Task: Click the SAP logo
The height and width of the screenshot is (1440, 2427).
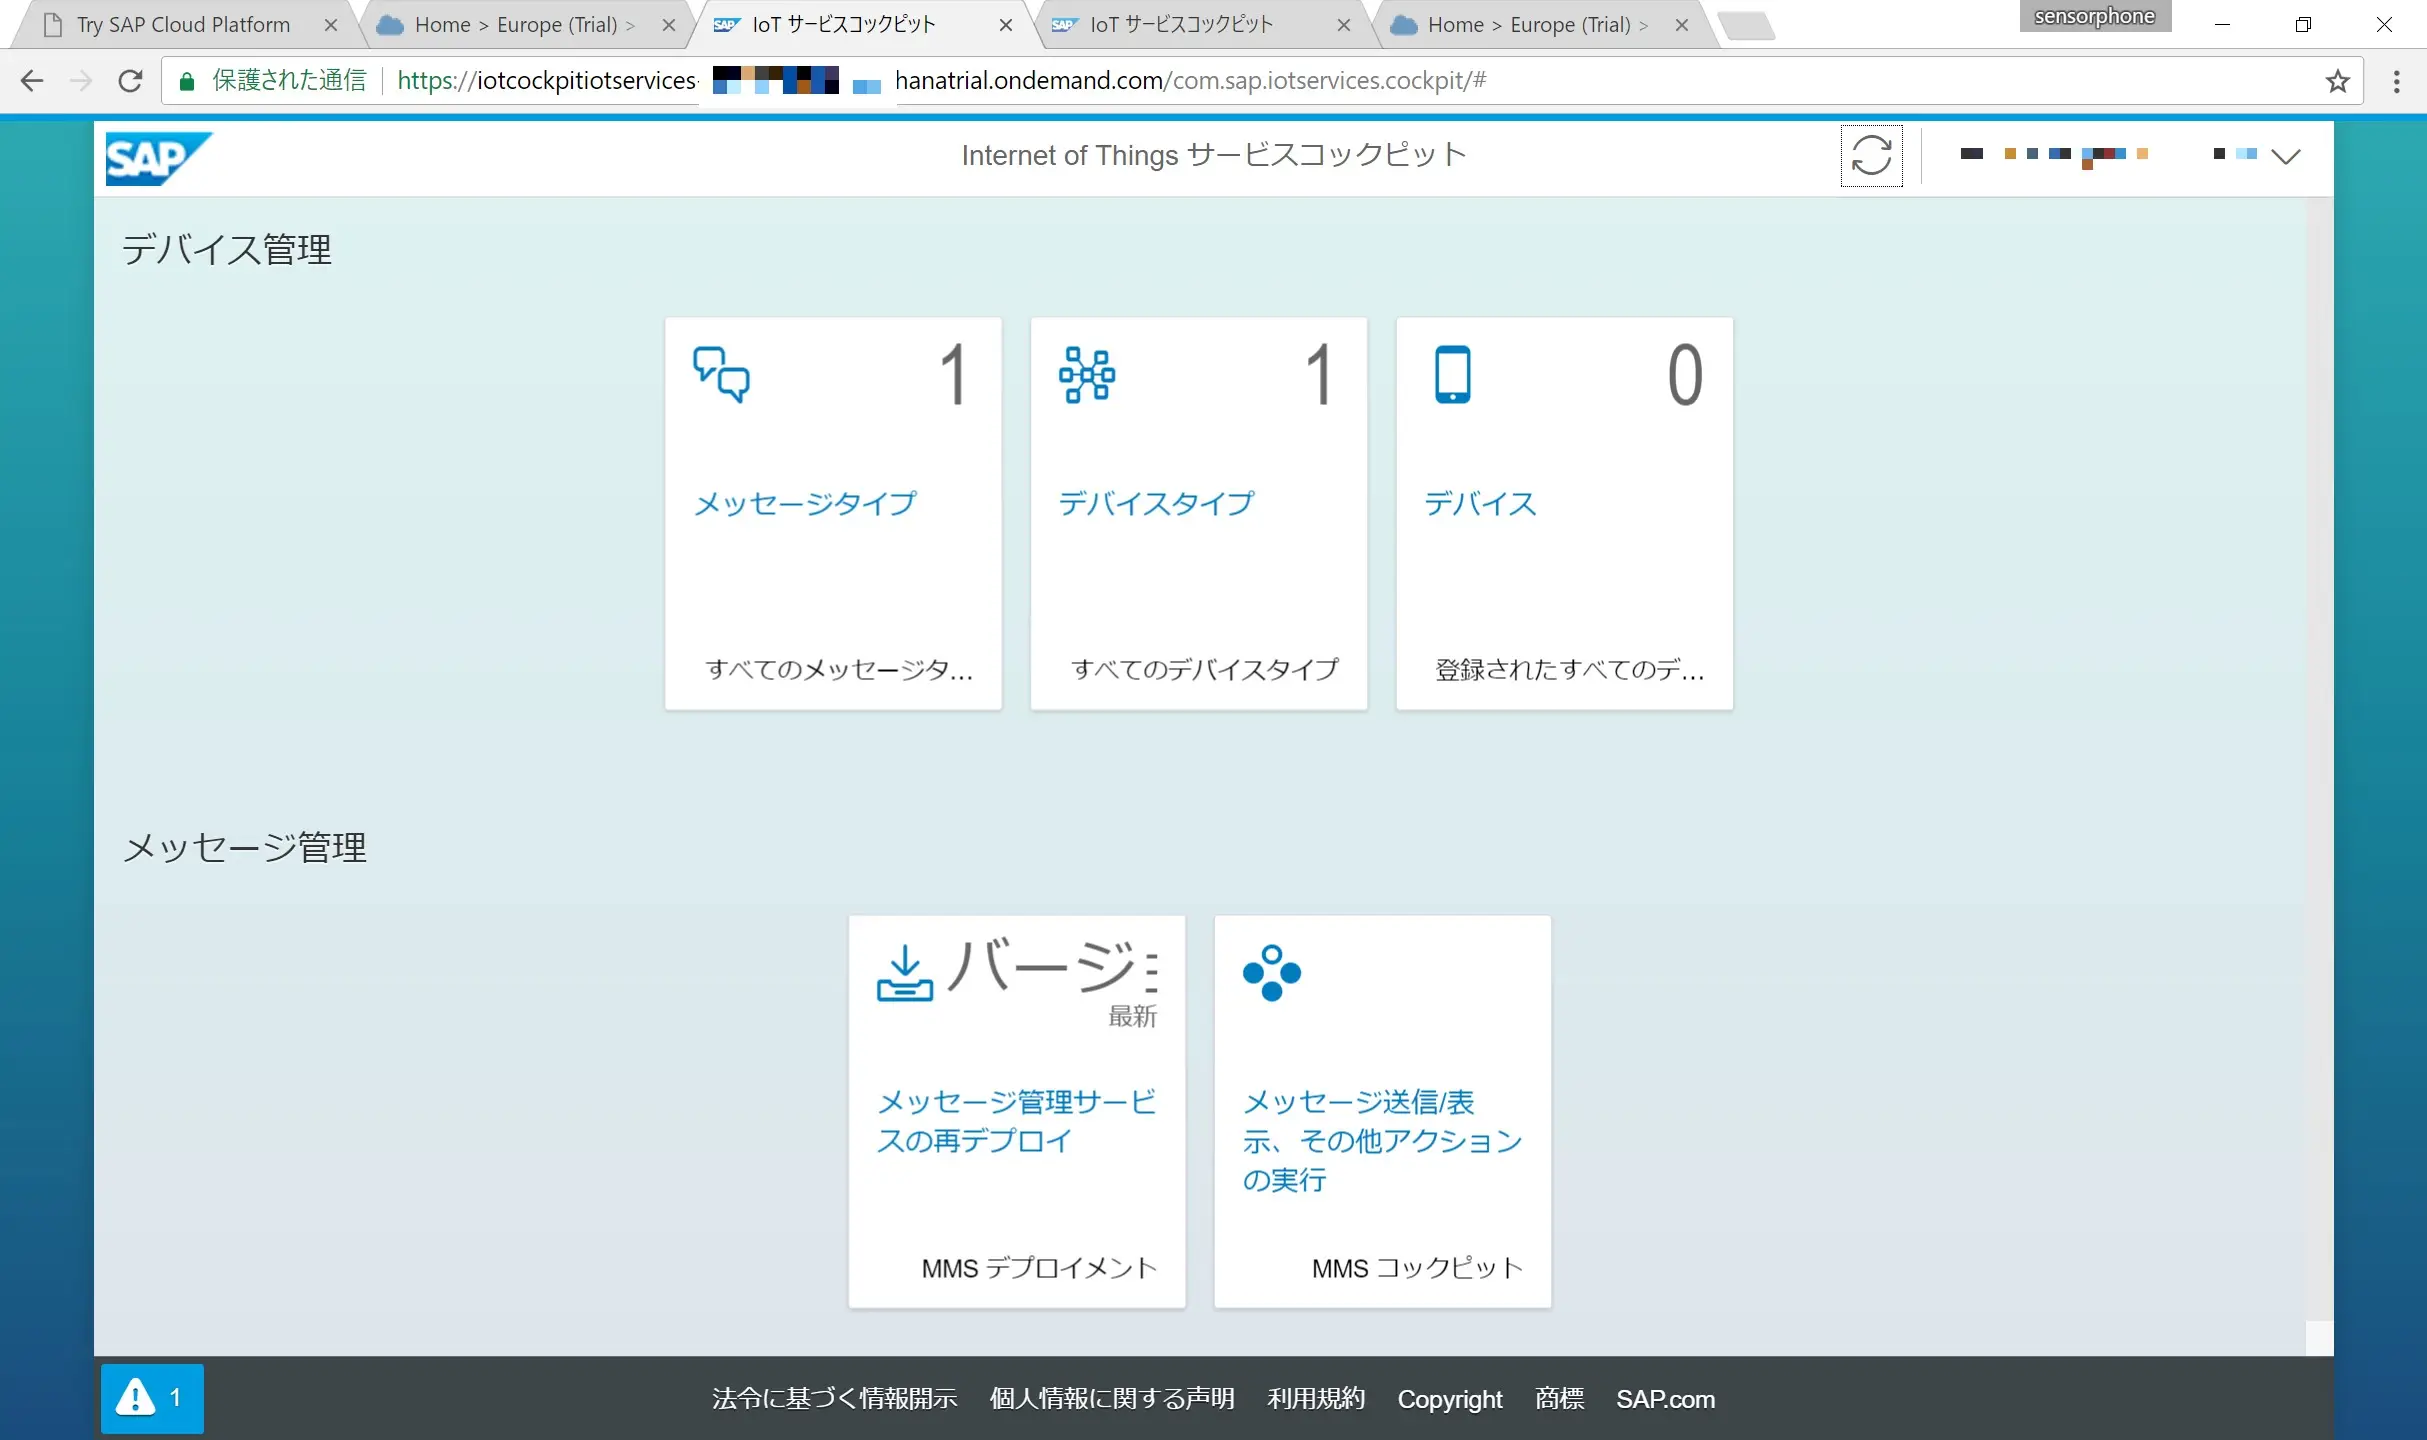Action: (x=158, y=158)
